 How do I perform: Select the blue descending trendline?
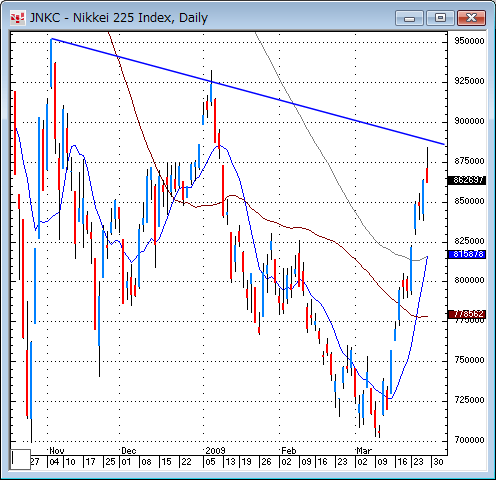point(248,91)
